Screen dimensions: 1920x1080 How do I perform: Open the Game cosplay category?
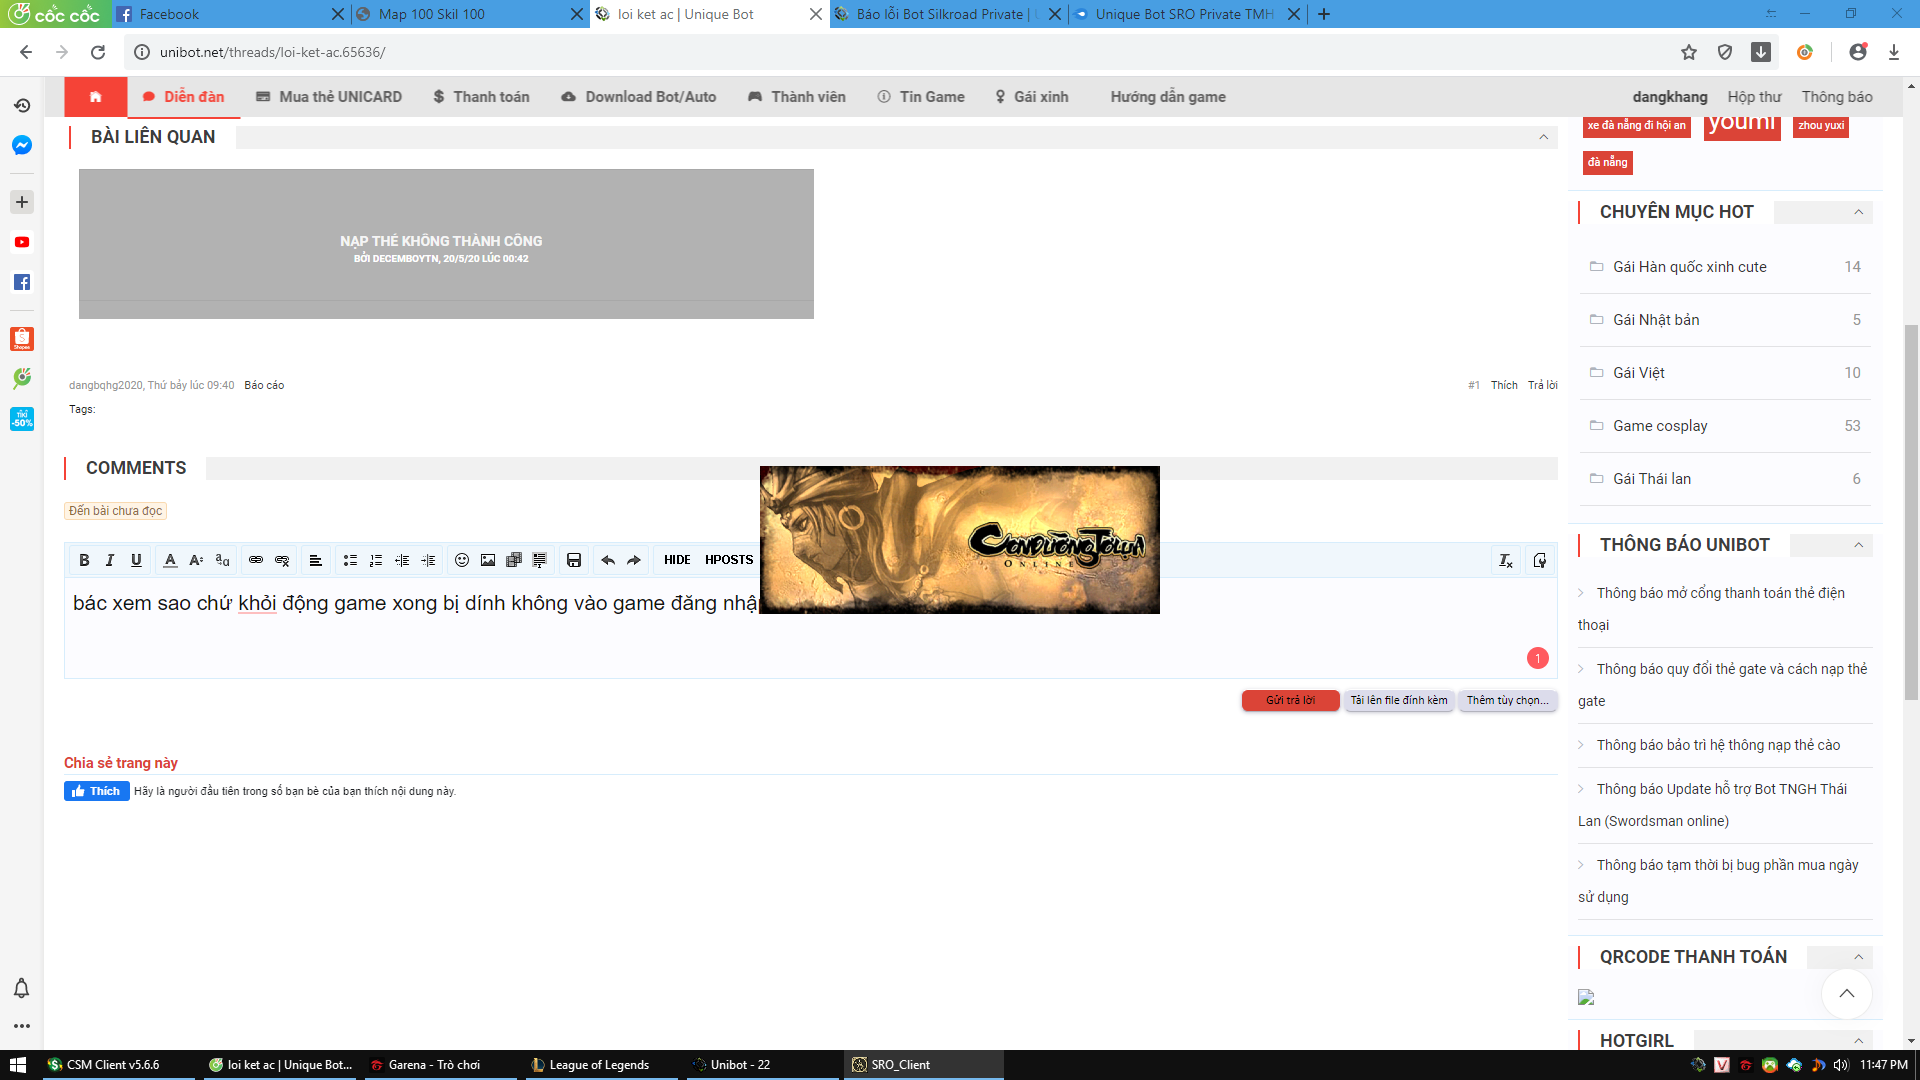tap(1660, 426)
